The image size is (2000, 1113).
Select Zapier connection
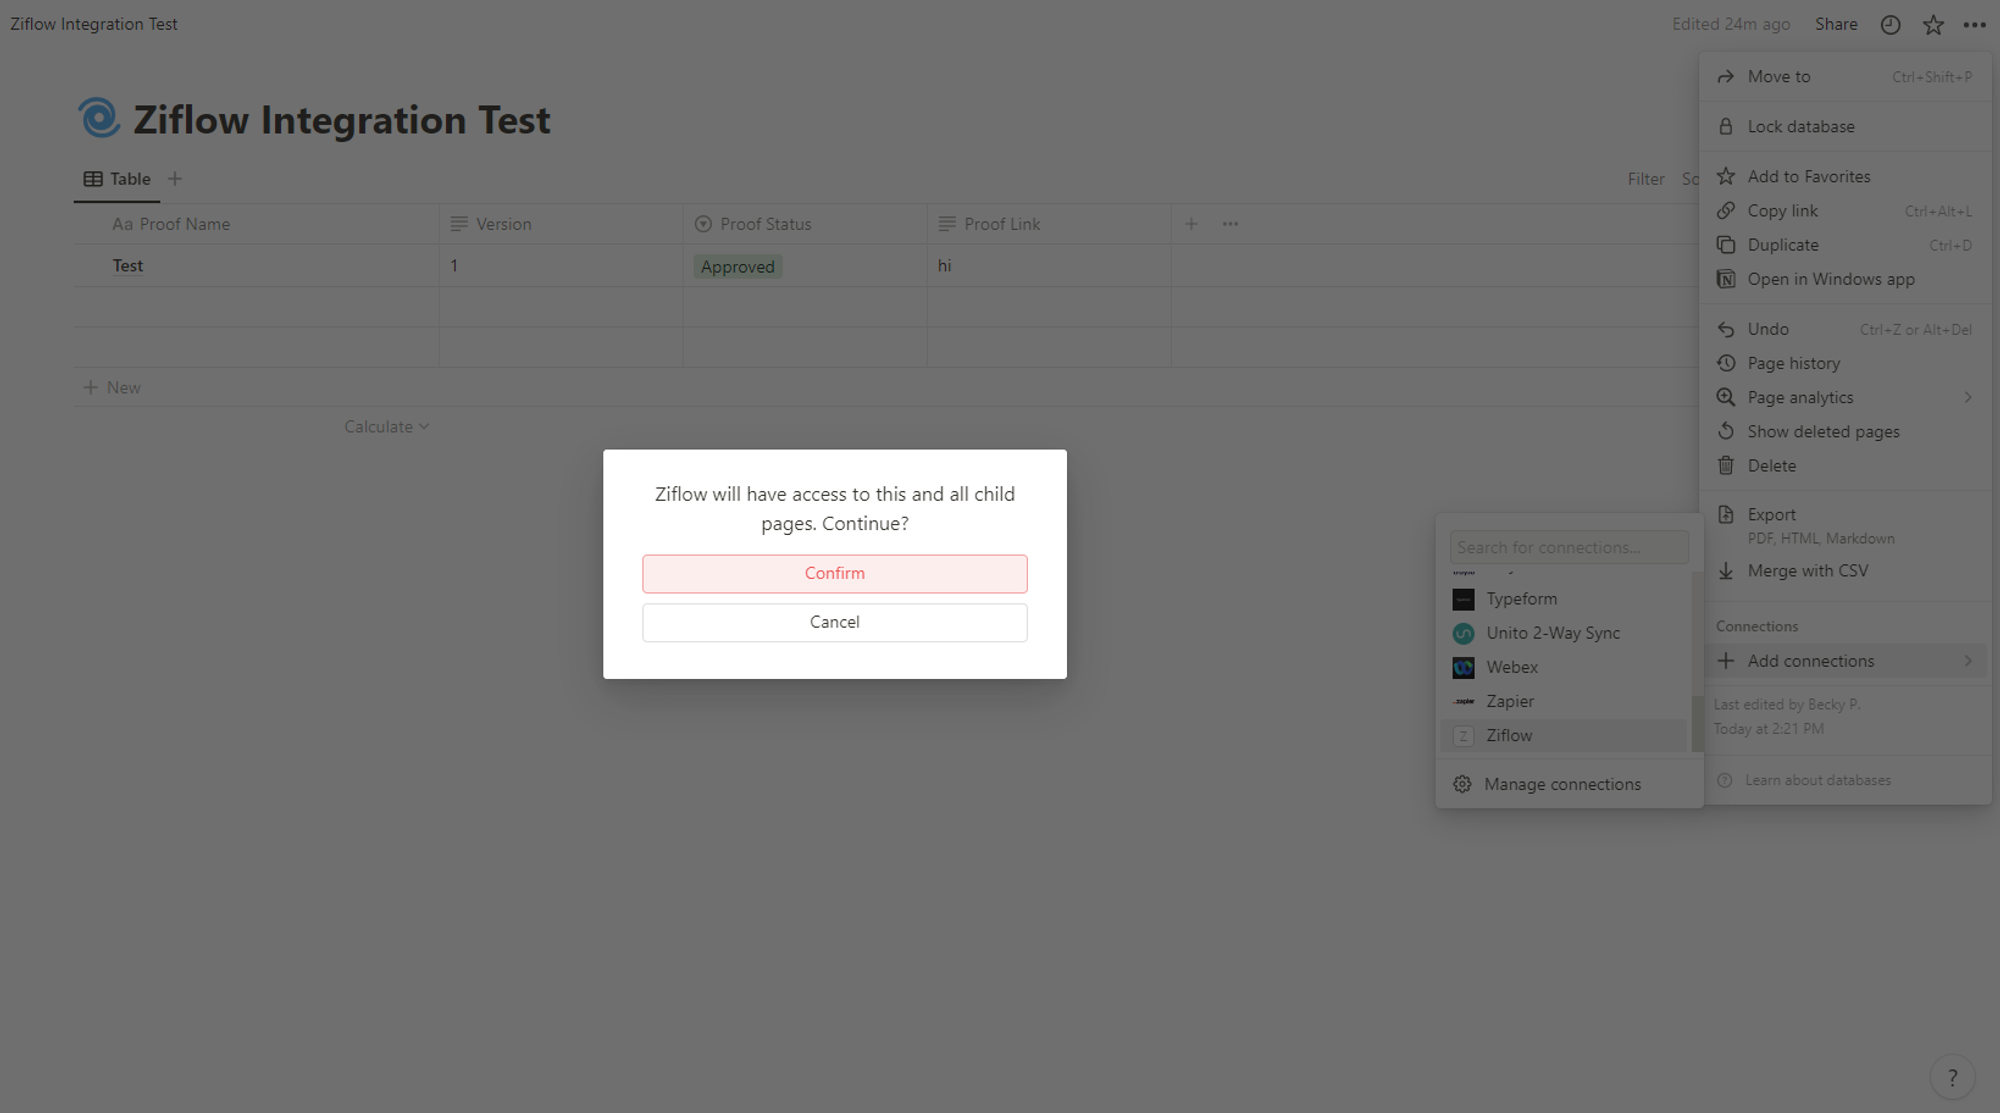[1563, 701]
